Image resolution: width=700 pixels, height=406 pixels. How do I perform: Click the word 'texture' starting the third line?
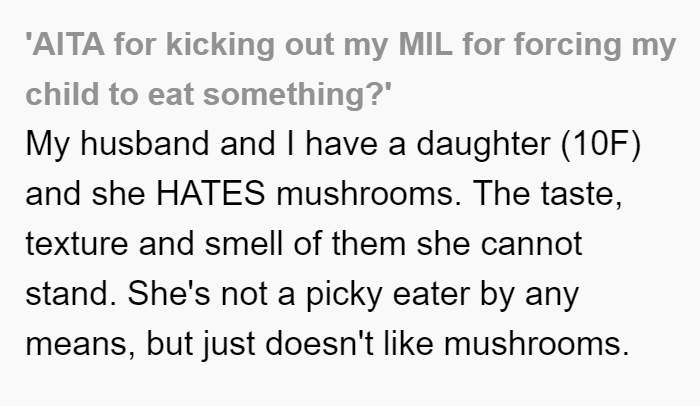[76, 244]
